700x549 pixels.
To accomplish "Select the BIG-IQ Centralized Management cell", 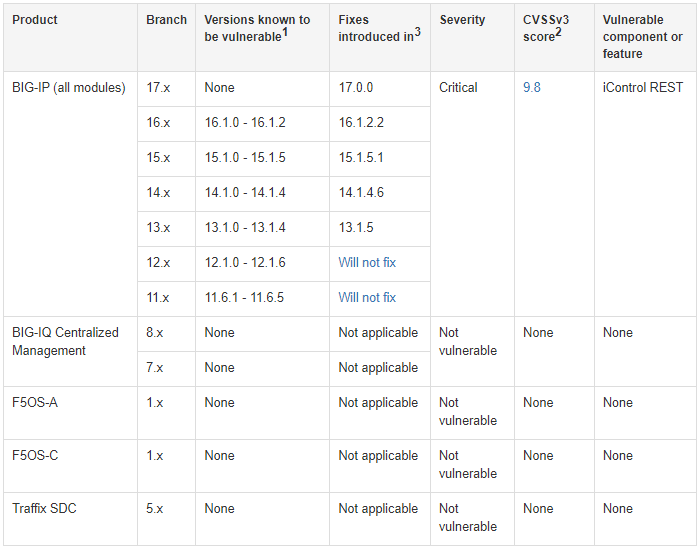I will [65, 342].
